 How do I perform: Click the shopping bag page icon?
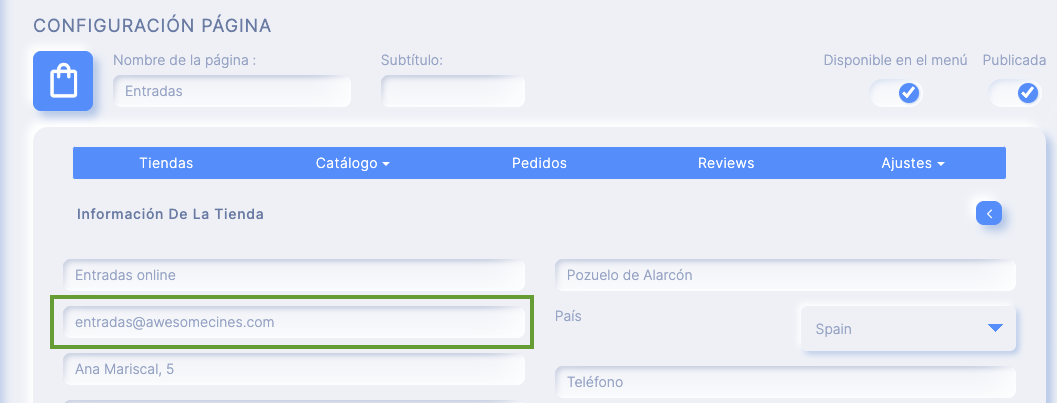pyautogui.click(x=63, y=81)
